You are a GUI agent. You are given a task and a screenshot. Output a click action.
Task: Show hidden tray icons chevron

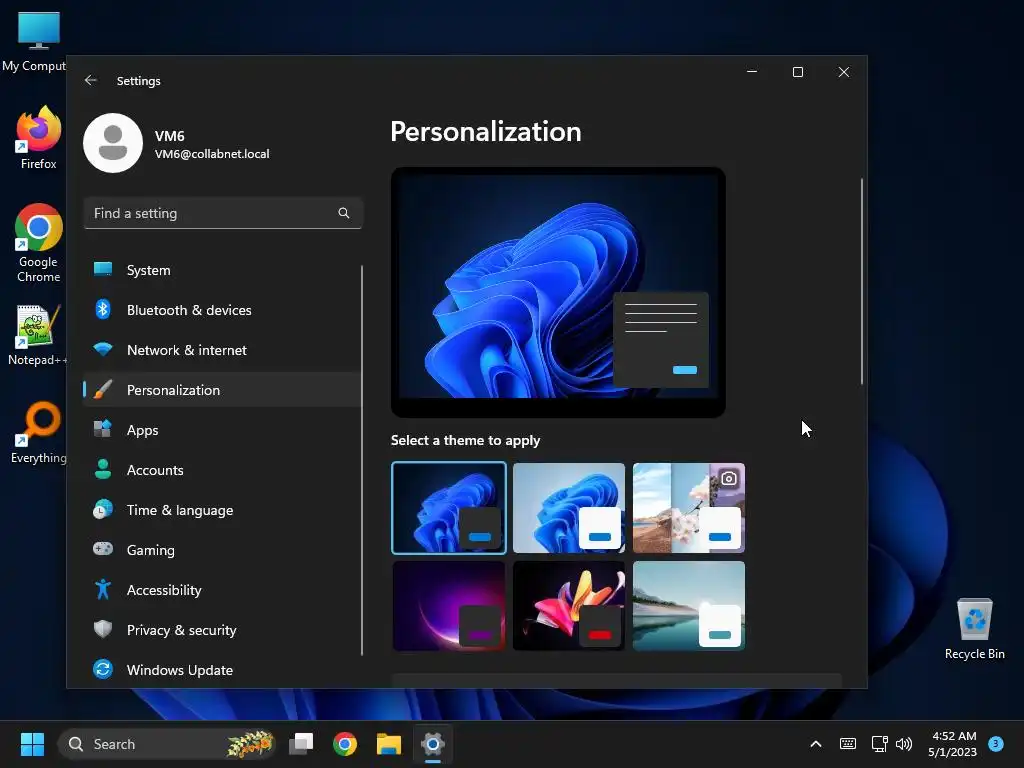pos(816,744)
